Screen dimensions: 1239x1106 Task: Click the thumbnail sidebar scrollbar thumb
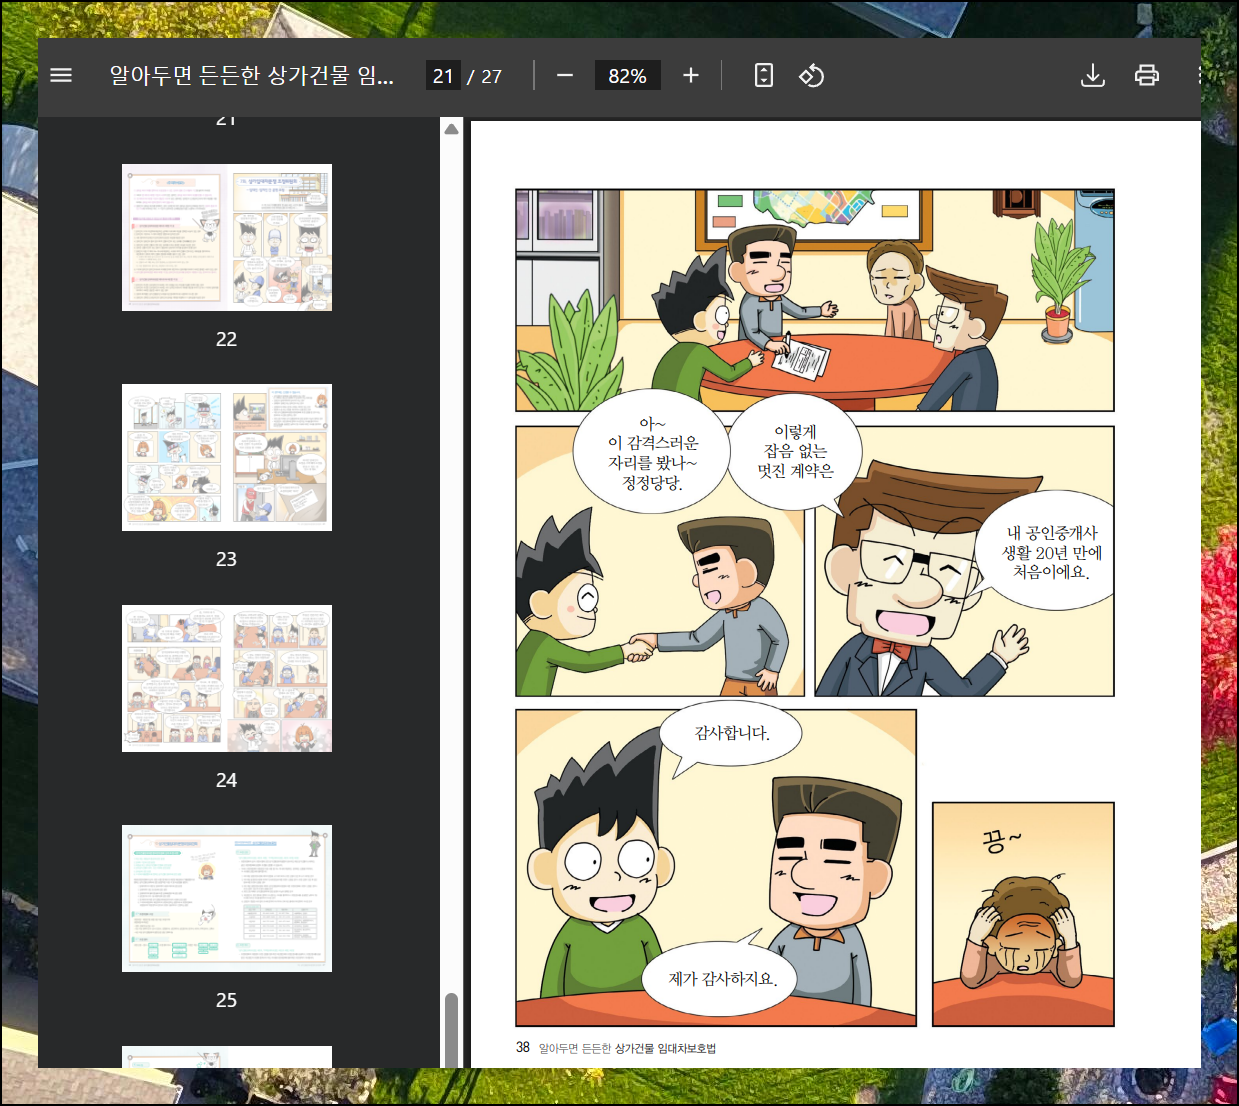pyautogui.click(x=452, y=1030)
